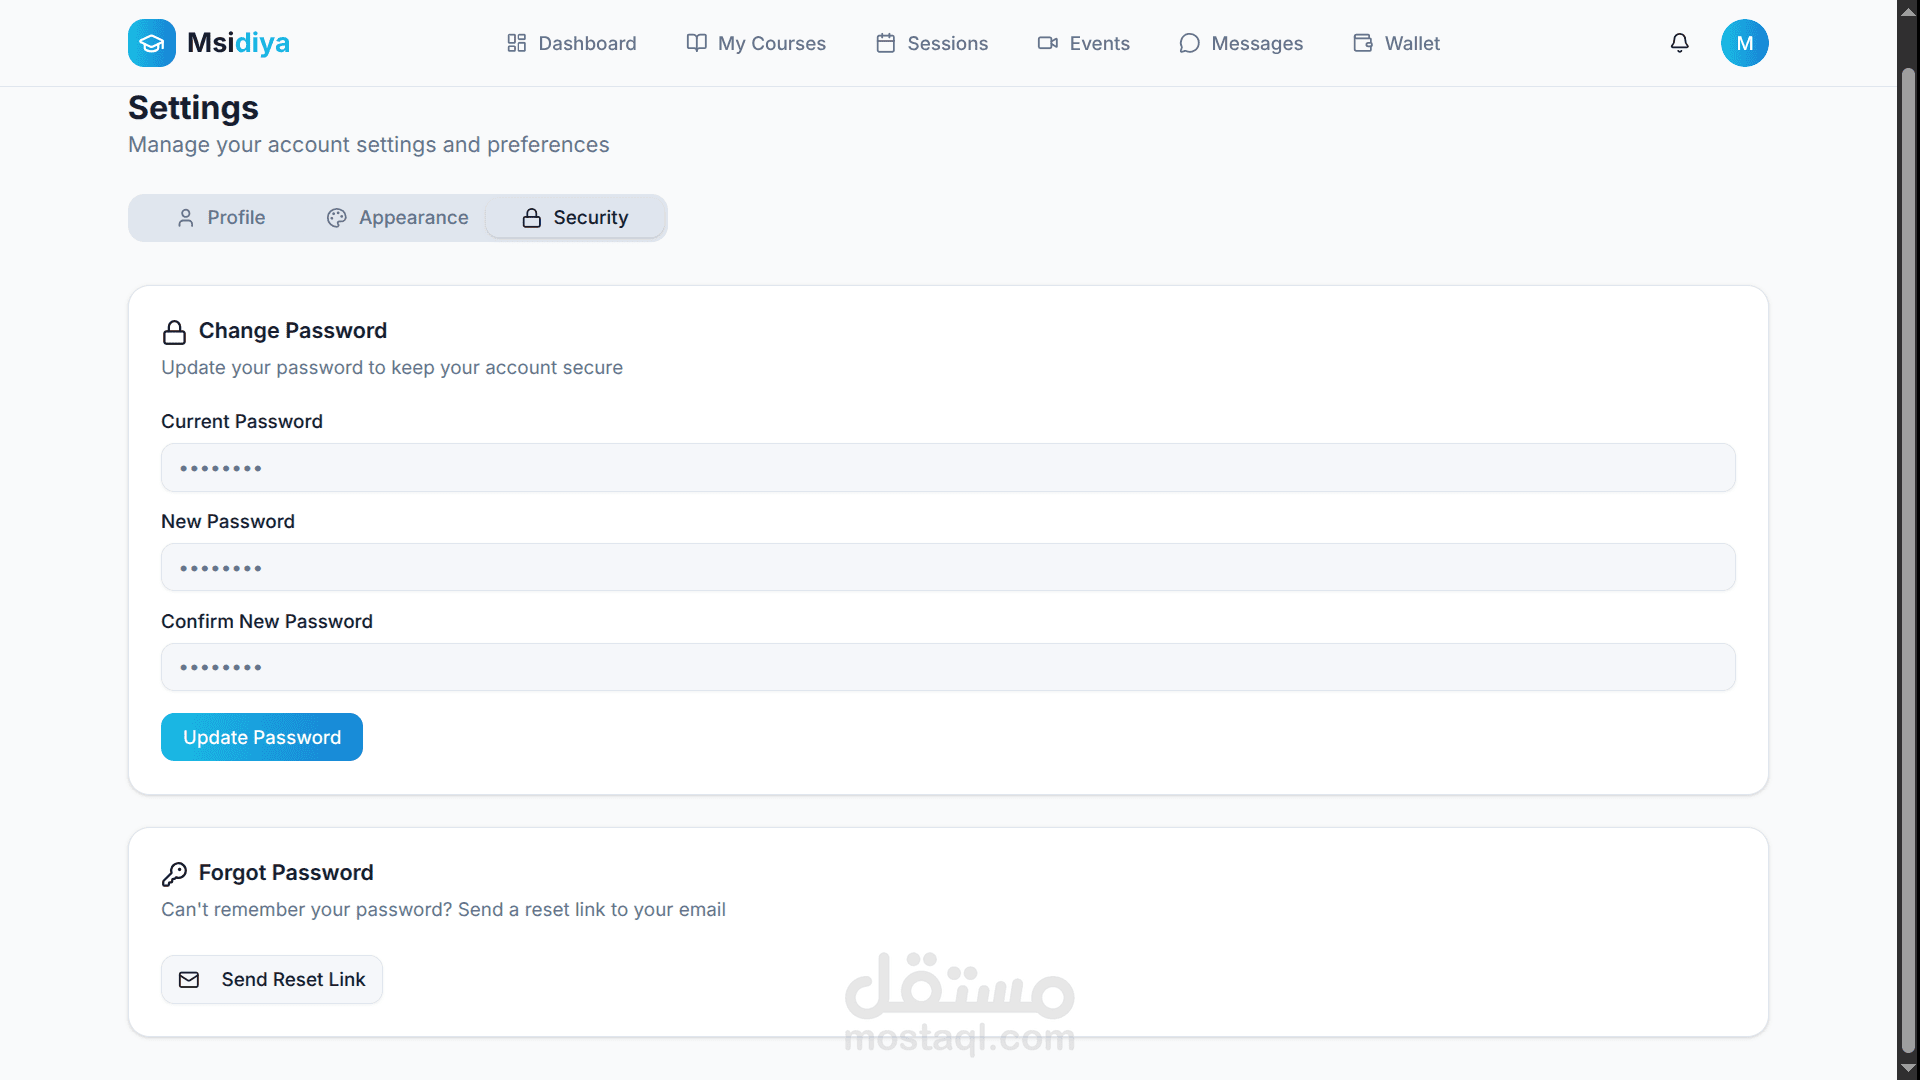Click the Dashboard grid icon
The width and height of the screenshot is (1920, 1080).
[516, 43]
